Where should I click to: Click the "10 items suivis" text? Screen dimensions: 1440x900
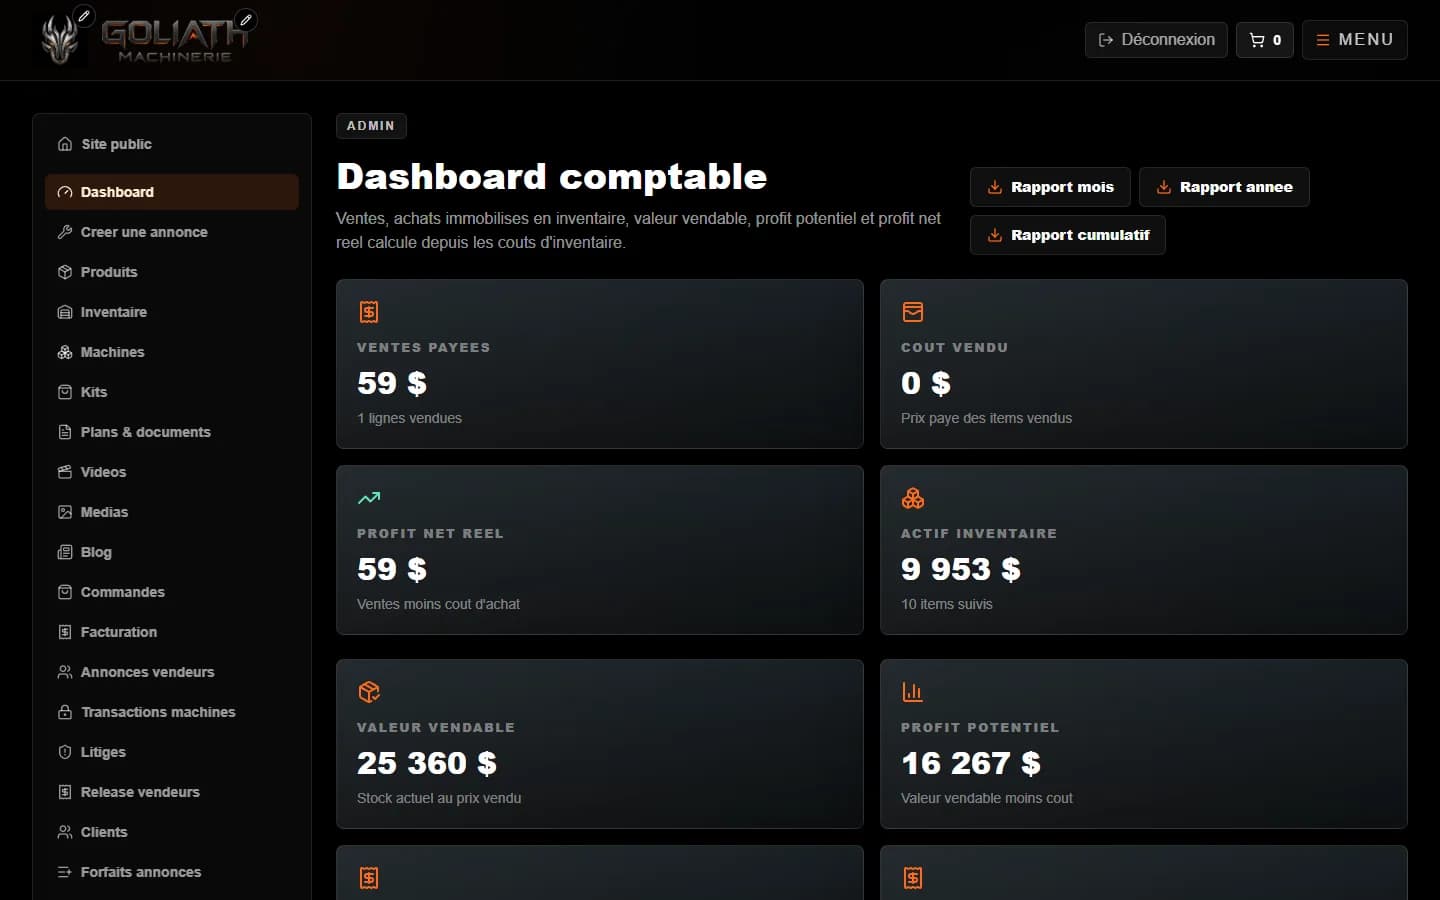[947, 604]
